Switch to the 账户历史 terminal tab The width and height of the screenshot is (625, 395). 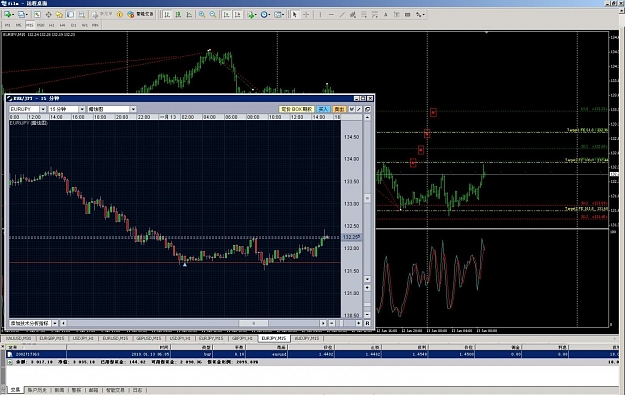[x=37, y=390]
